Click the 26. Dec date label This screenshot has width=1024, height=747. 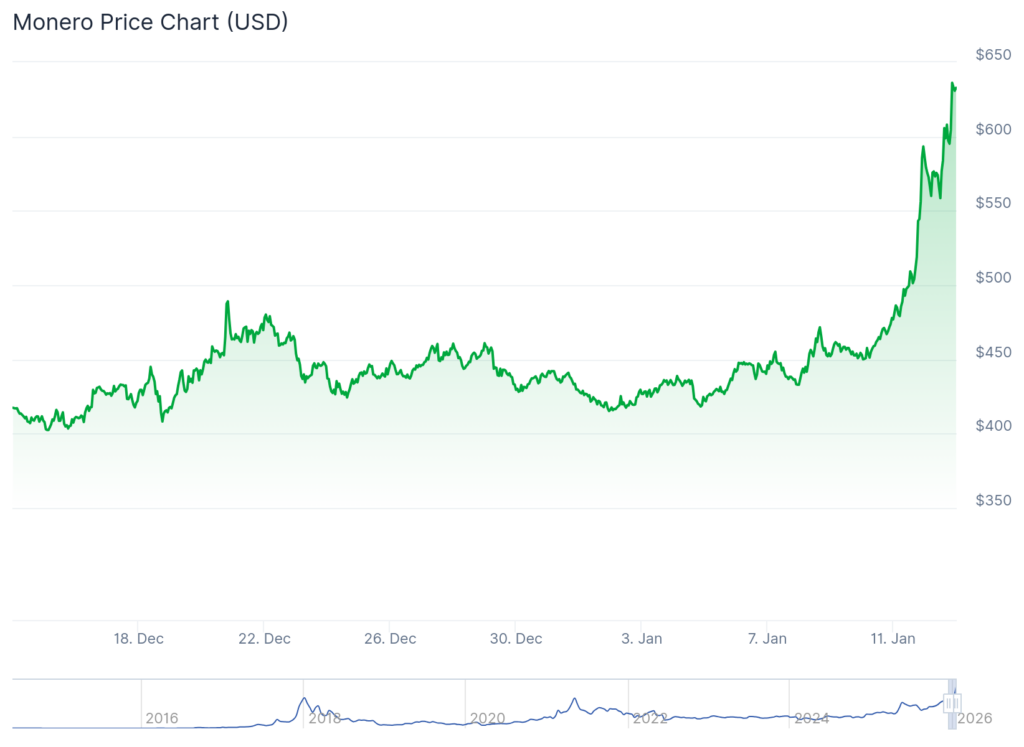point(391,638)
